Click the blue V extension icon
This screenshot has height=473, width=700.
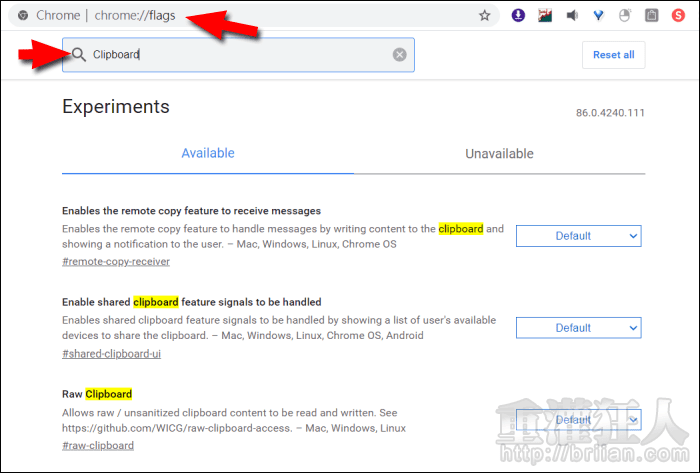[x=599, y=16]
